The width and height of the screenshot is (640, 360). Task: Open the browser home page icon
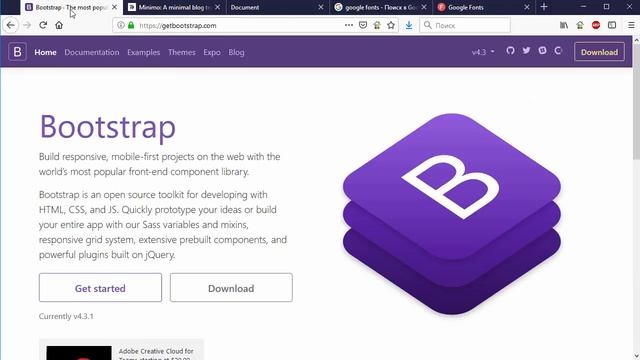pos(59,25)
